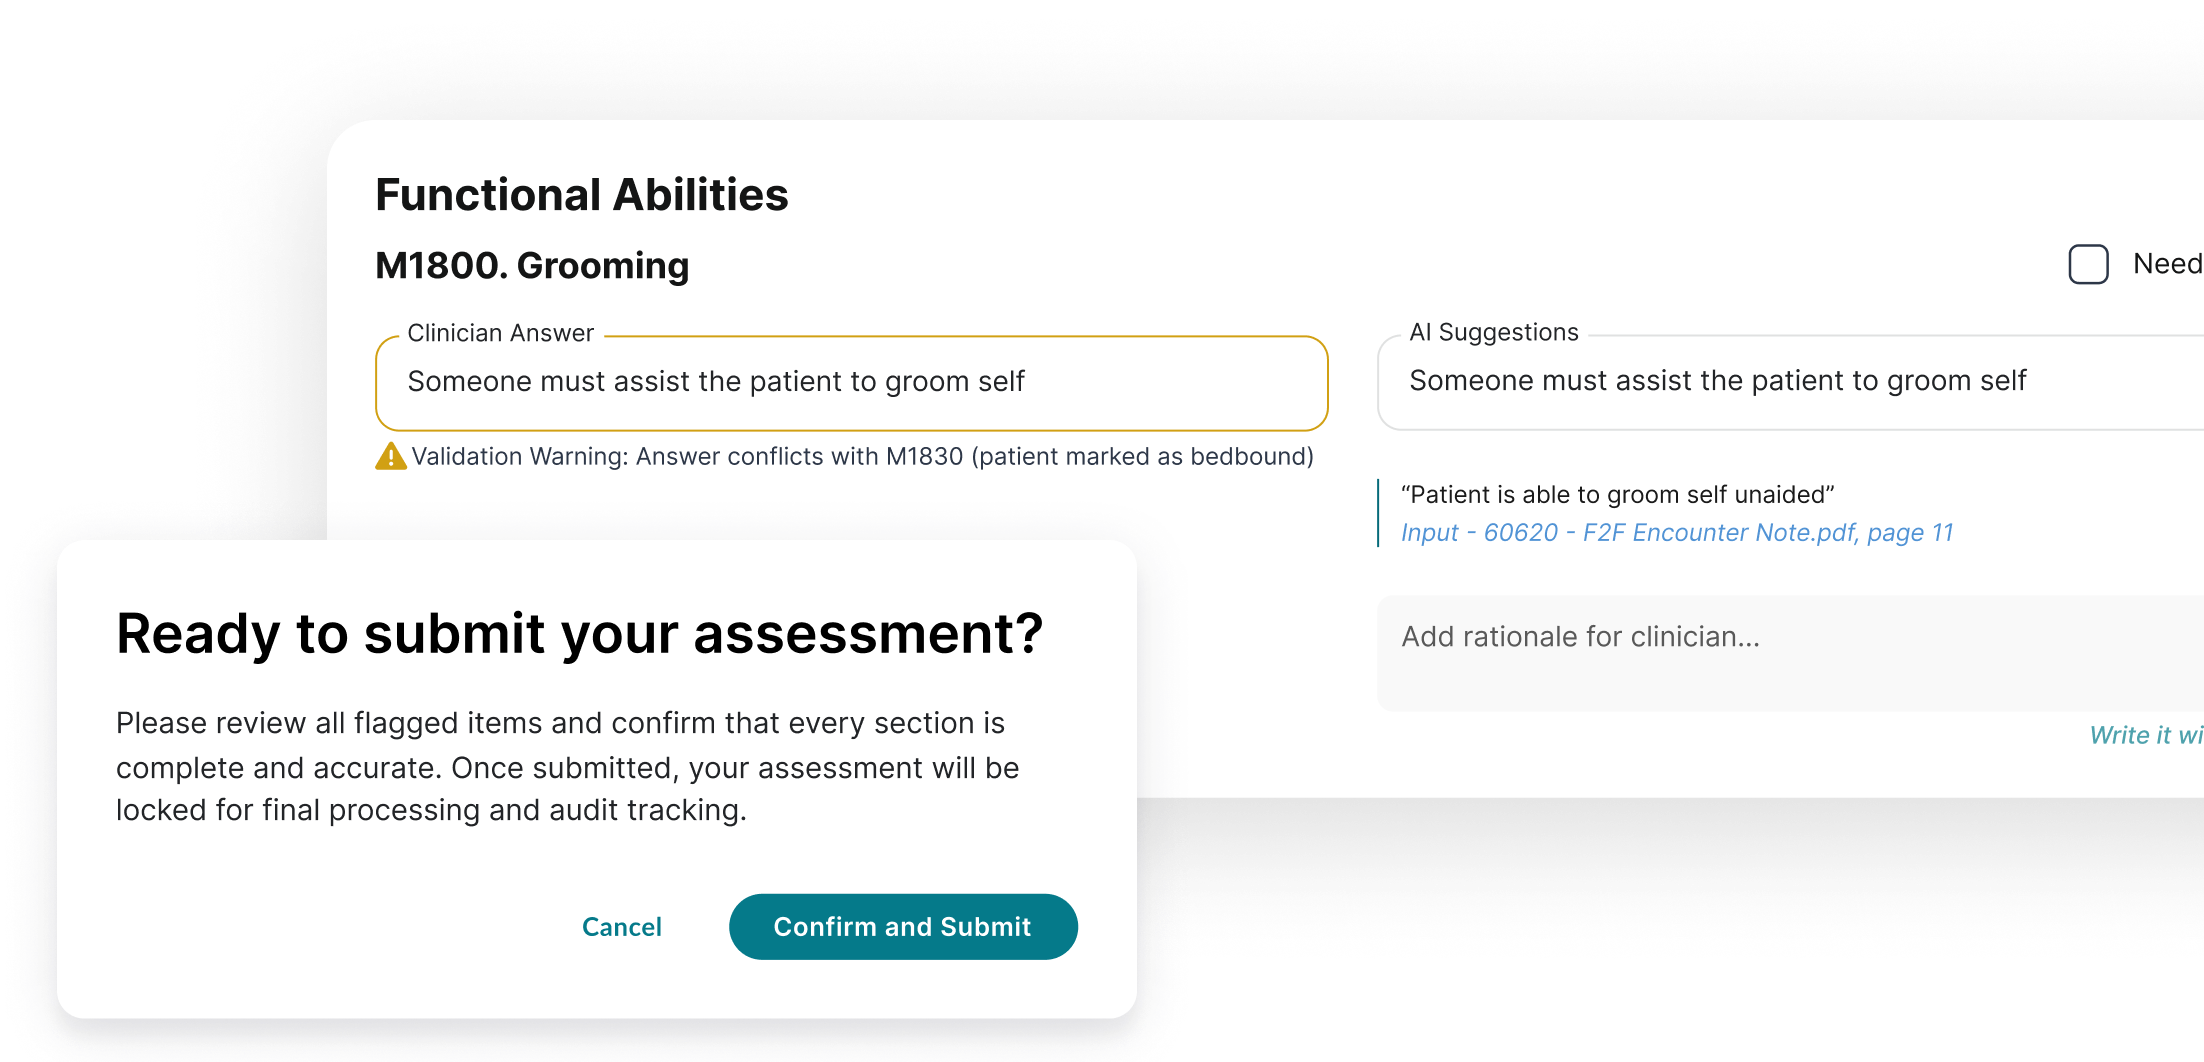The image size is (2204, 1062).
Task: Click the flagged items review instruction text
Action: [x=565, y=766]
